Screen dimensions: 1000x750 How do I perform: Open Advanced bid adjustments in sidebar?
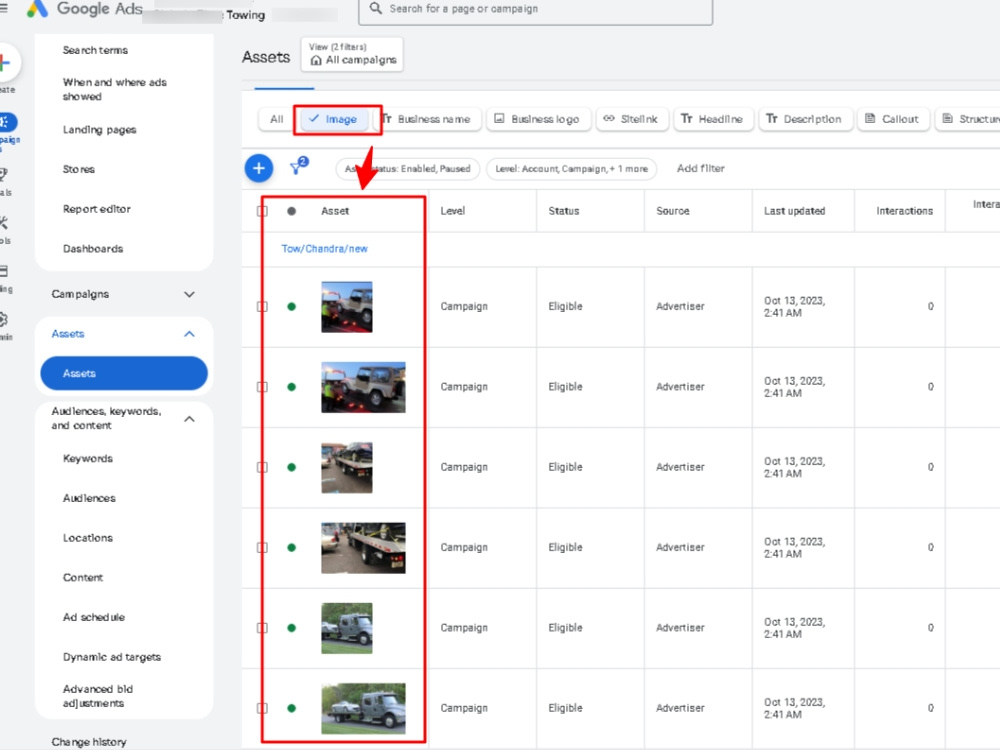coord(98,696)
